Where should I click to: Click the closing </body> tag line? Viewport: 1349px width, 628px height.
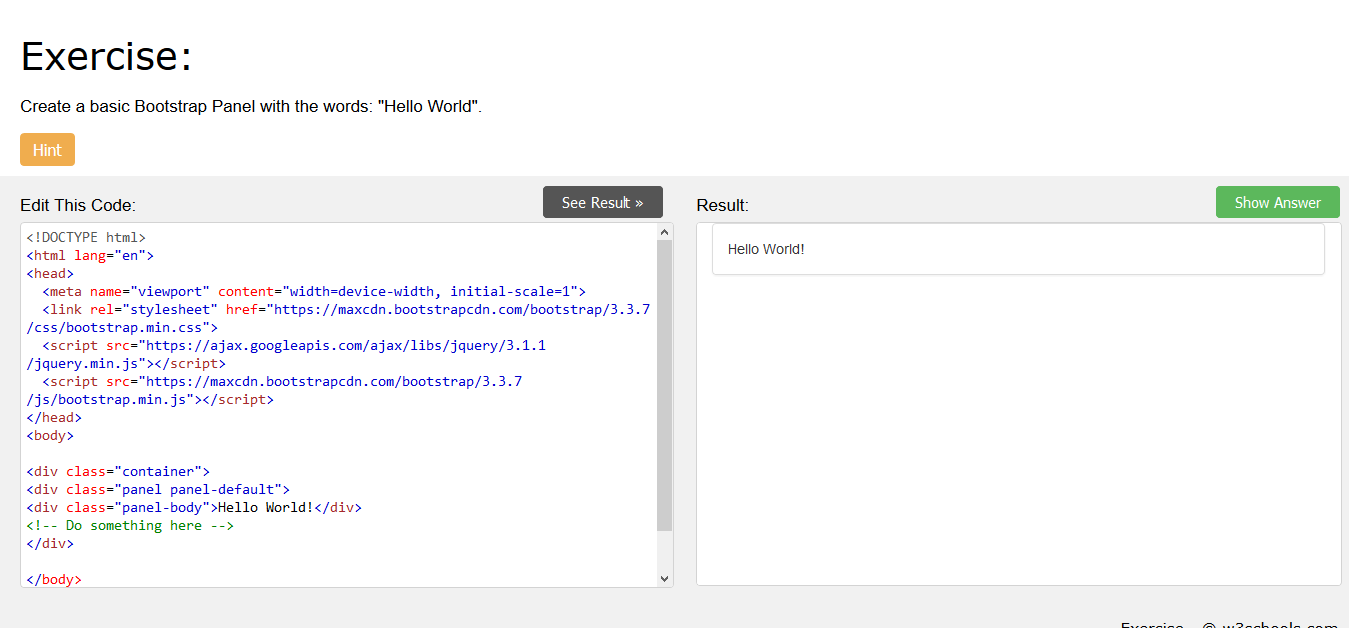click(54, 579)
